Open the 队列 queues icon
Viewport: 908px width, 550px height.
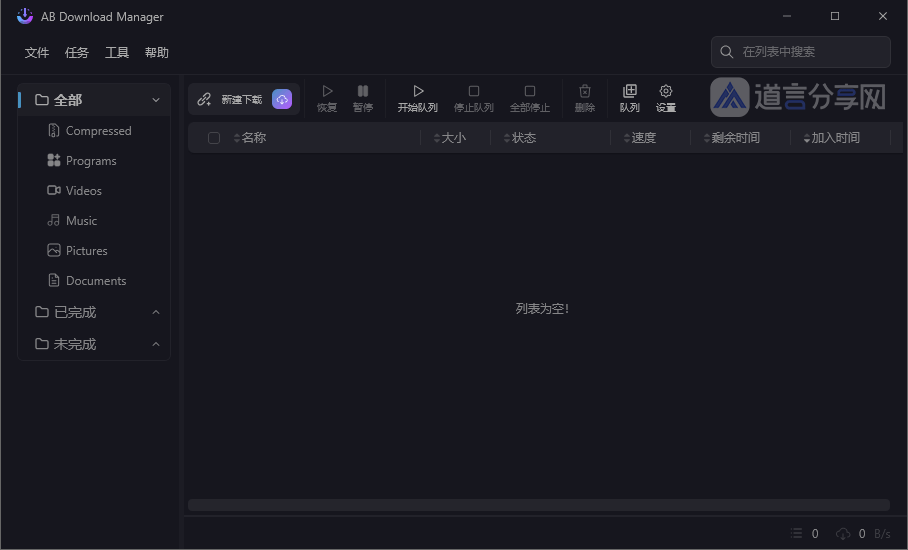pyautogui.click(x=629, y=91)
